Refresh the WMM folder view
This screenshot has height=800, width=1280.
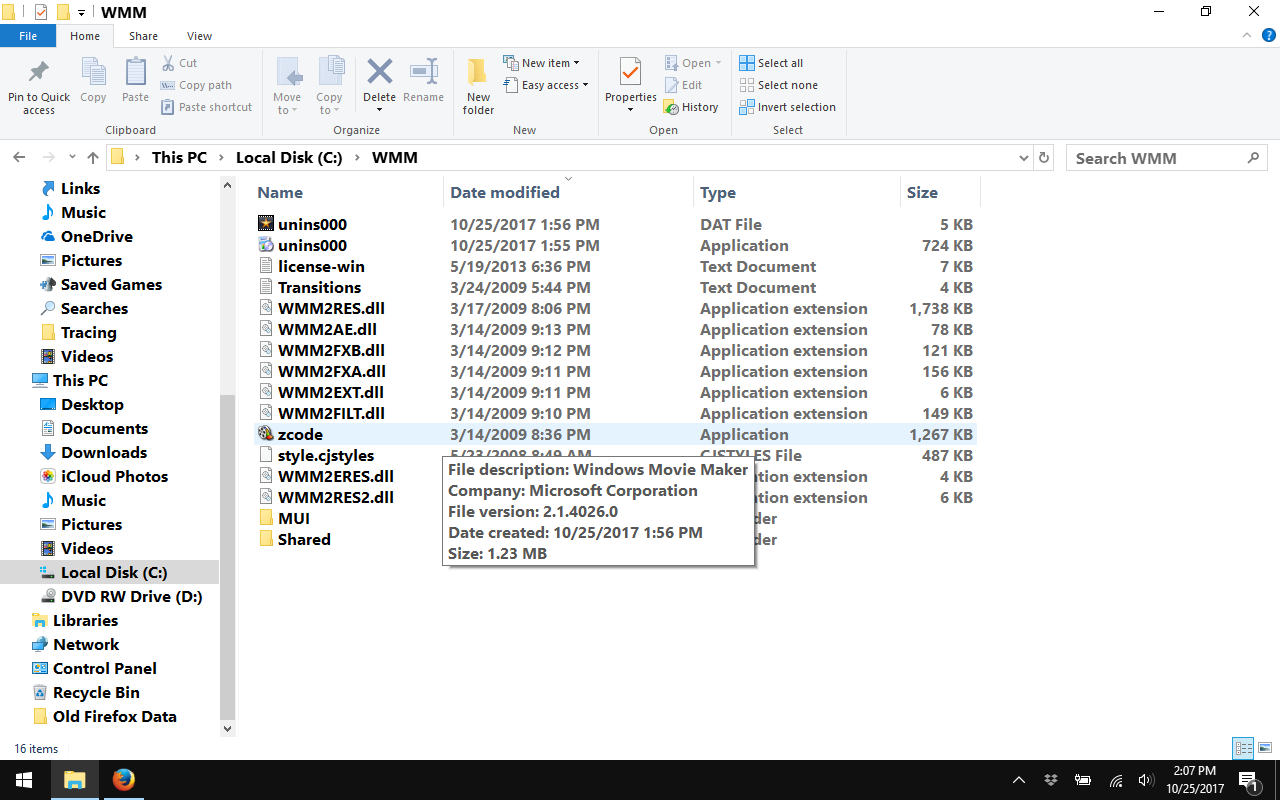(1044, 158)
